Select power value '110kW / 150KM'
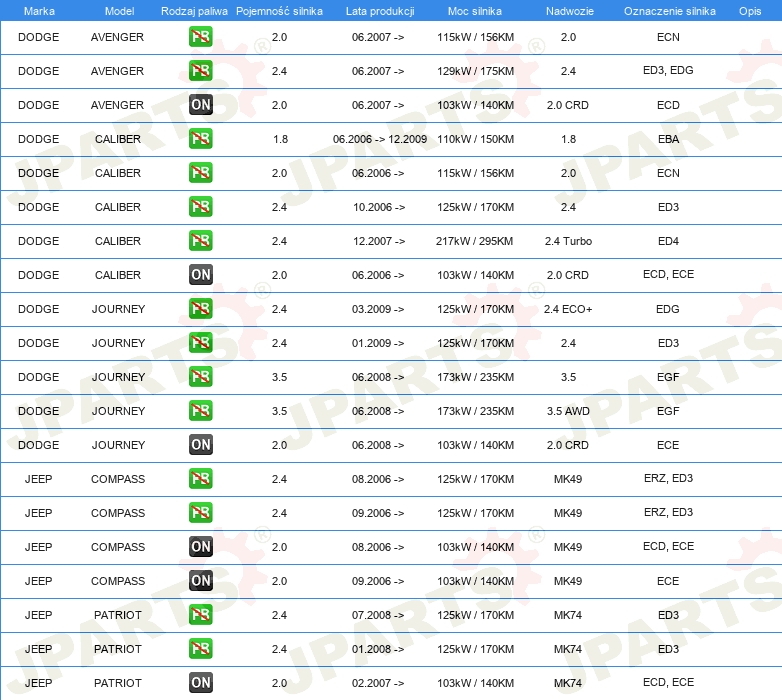The image size is (782, 700). point(475,139)
